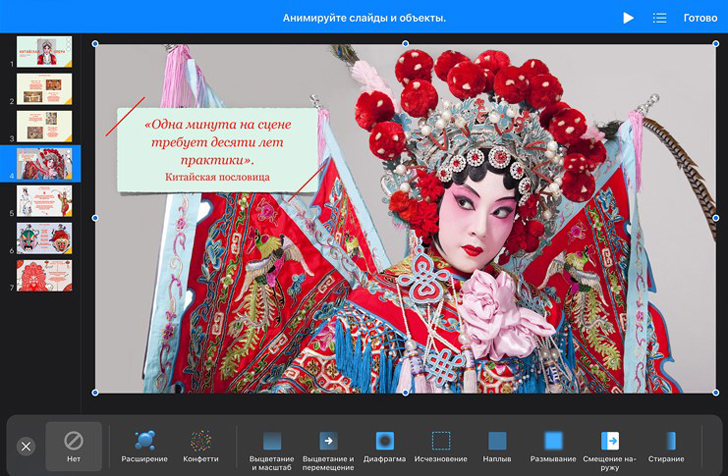Switch to slide 5 thumbnail
The height and width of the screenshot is (476, 728).
(44, 200)
